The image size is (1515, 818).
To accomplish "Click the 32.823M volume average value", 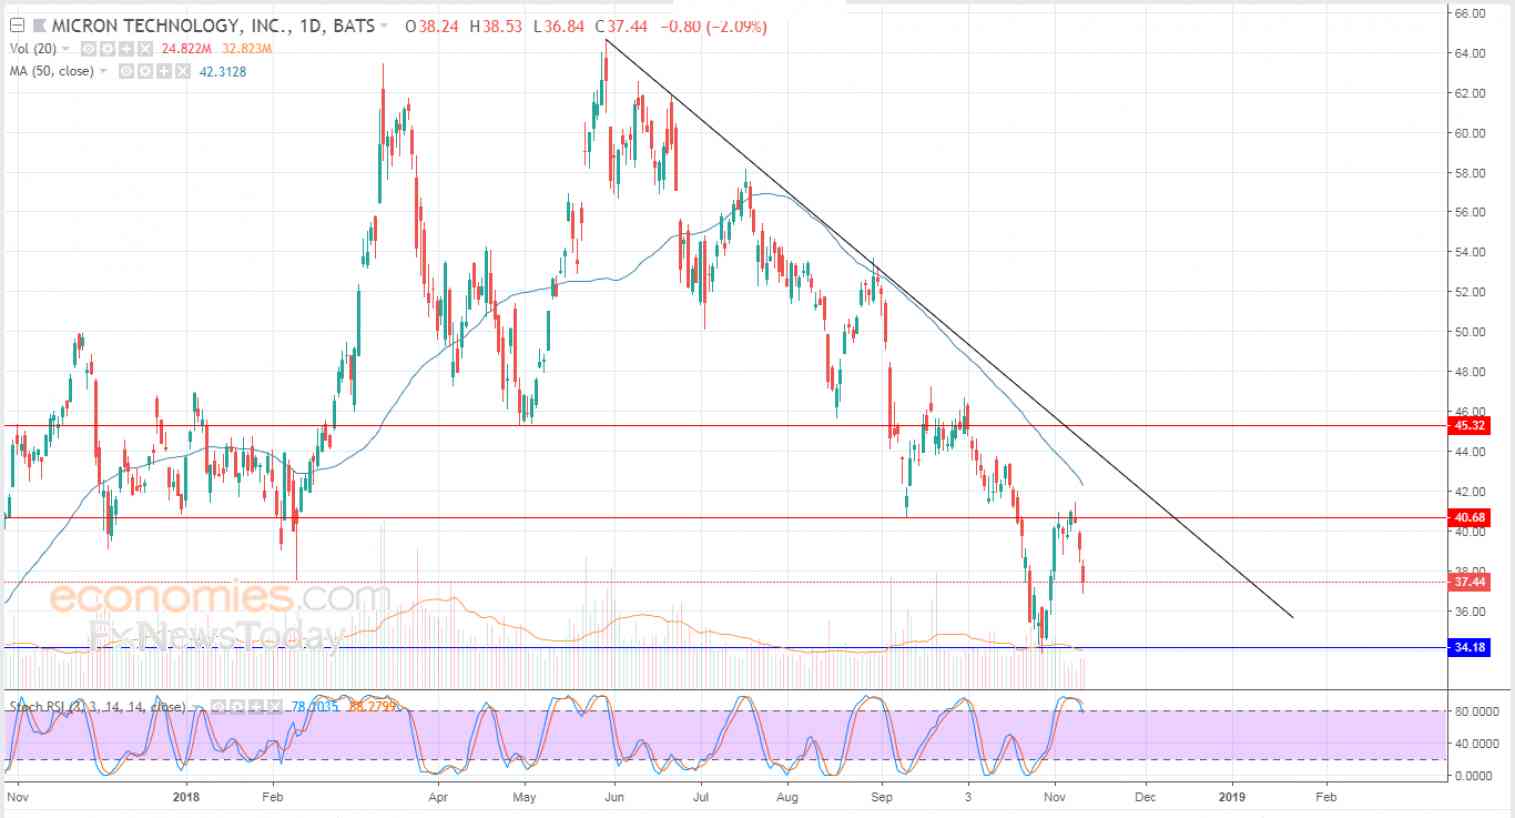I will 247,49.
